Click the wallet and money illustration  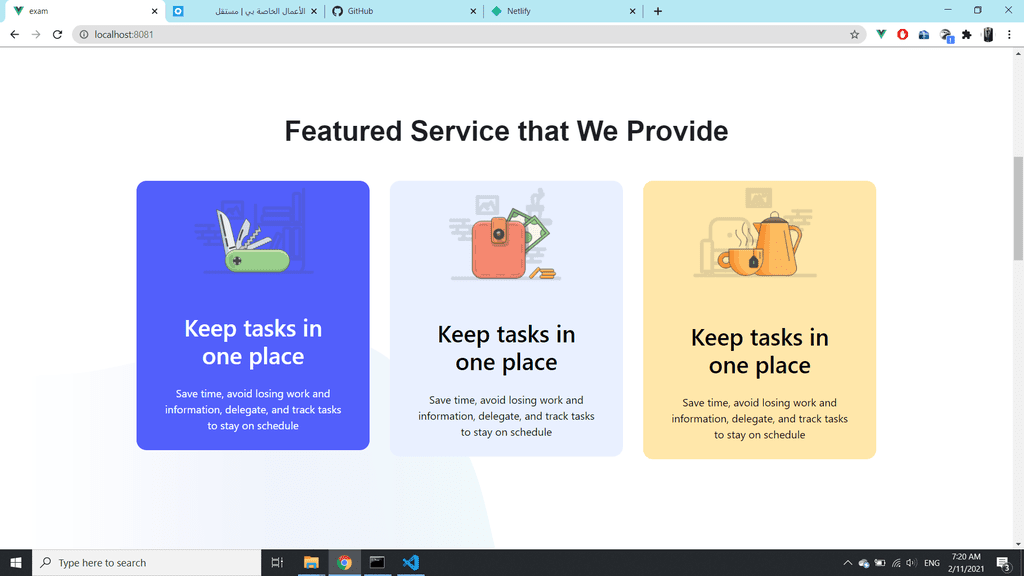point(505,235)
